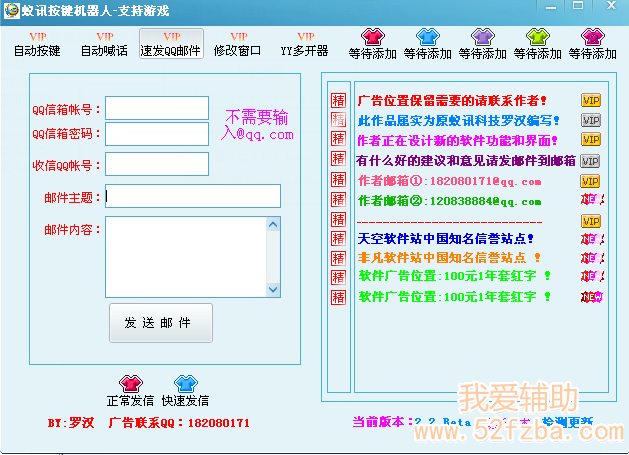
Task: Click the 检测更新 link
Action: coord(567,421)
